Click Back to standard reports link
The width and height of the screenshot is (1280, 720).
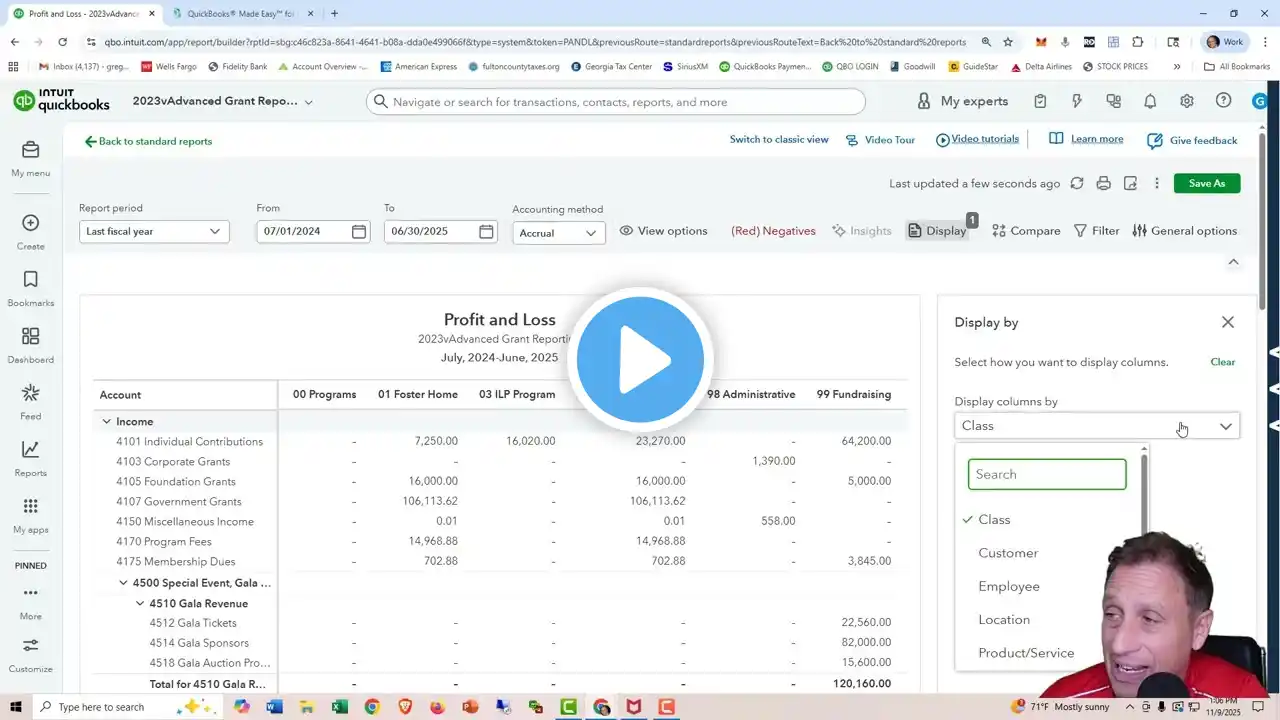(x=148, y=142)
